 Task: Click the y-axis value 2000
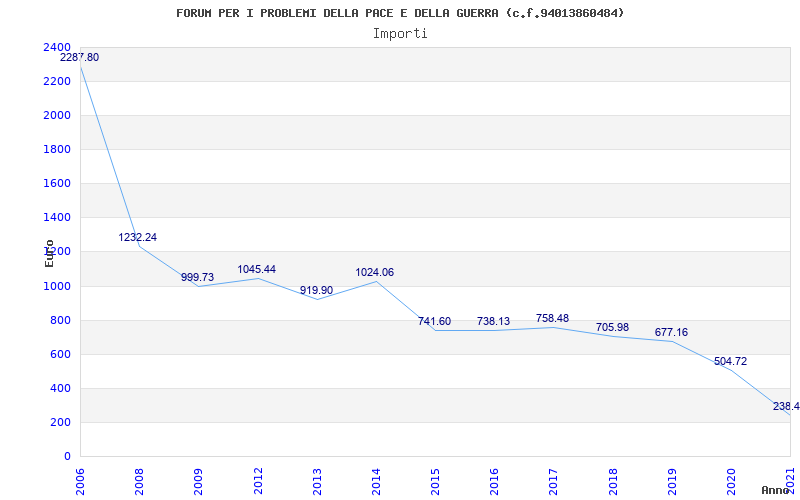coord(57,116)
